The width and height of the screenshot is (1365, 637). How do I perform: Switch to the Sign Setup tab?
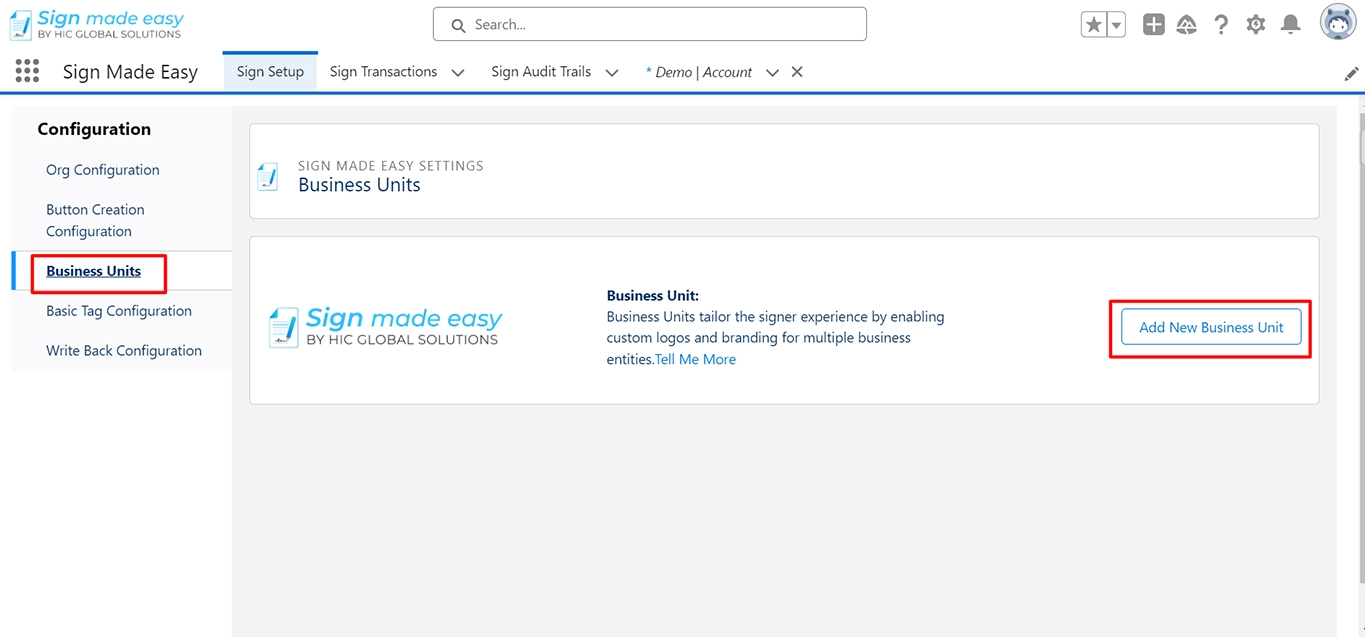click(270, 72)
